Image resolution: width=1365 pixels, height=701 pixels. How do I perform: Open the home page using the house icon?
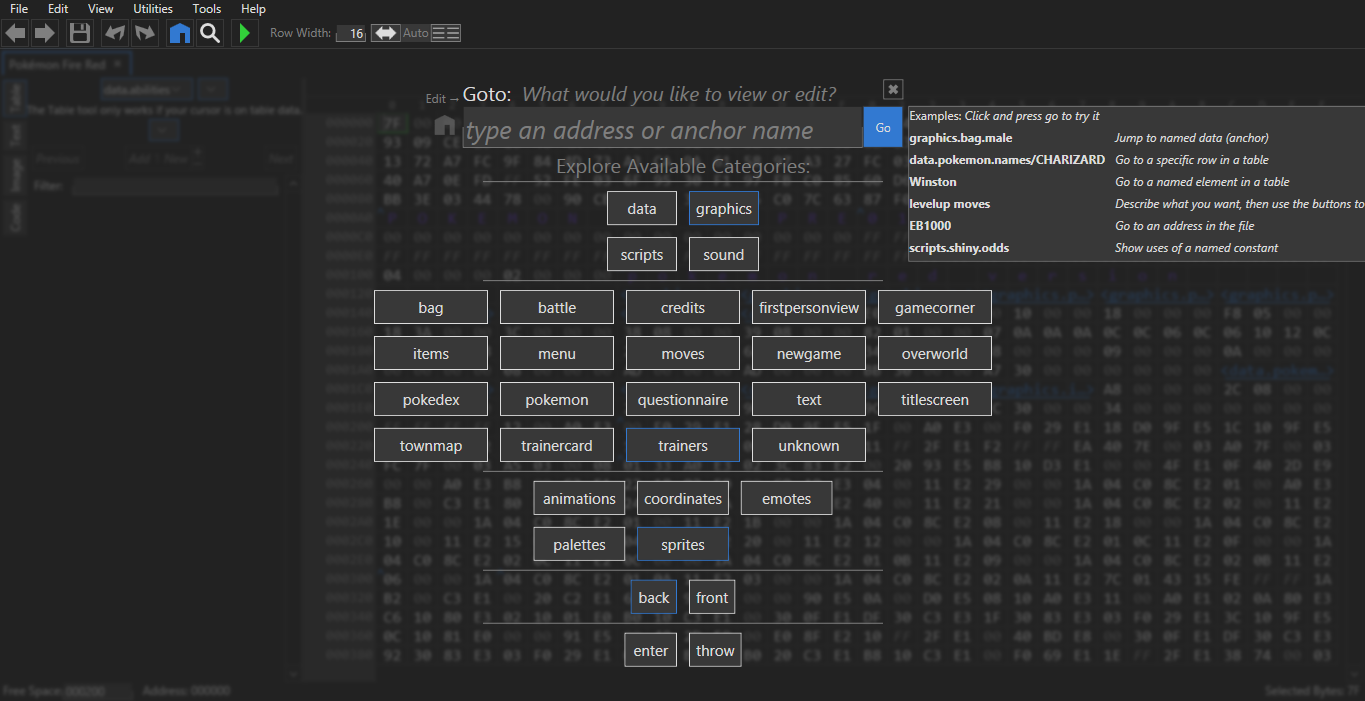point(179,33)
